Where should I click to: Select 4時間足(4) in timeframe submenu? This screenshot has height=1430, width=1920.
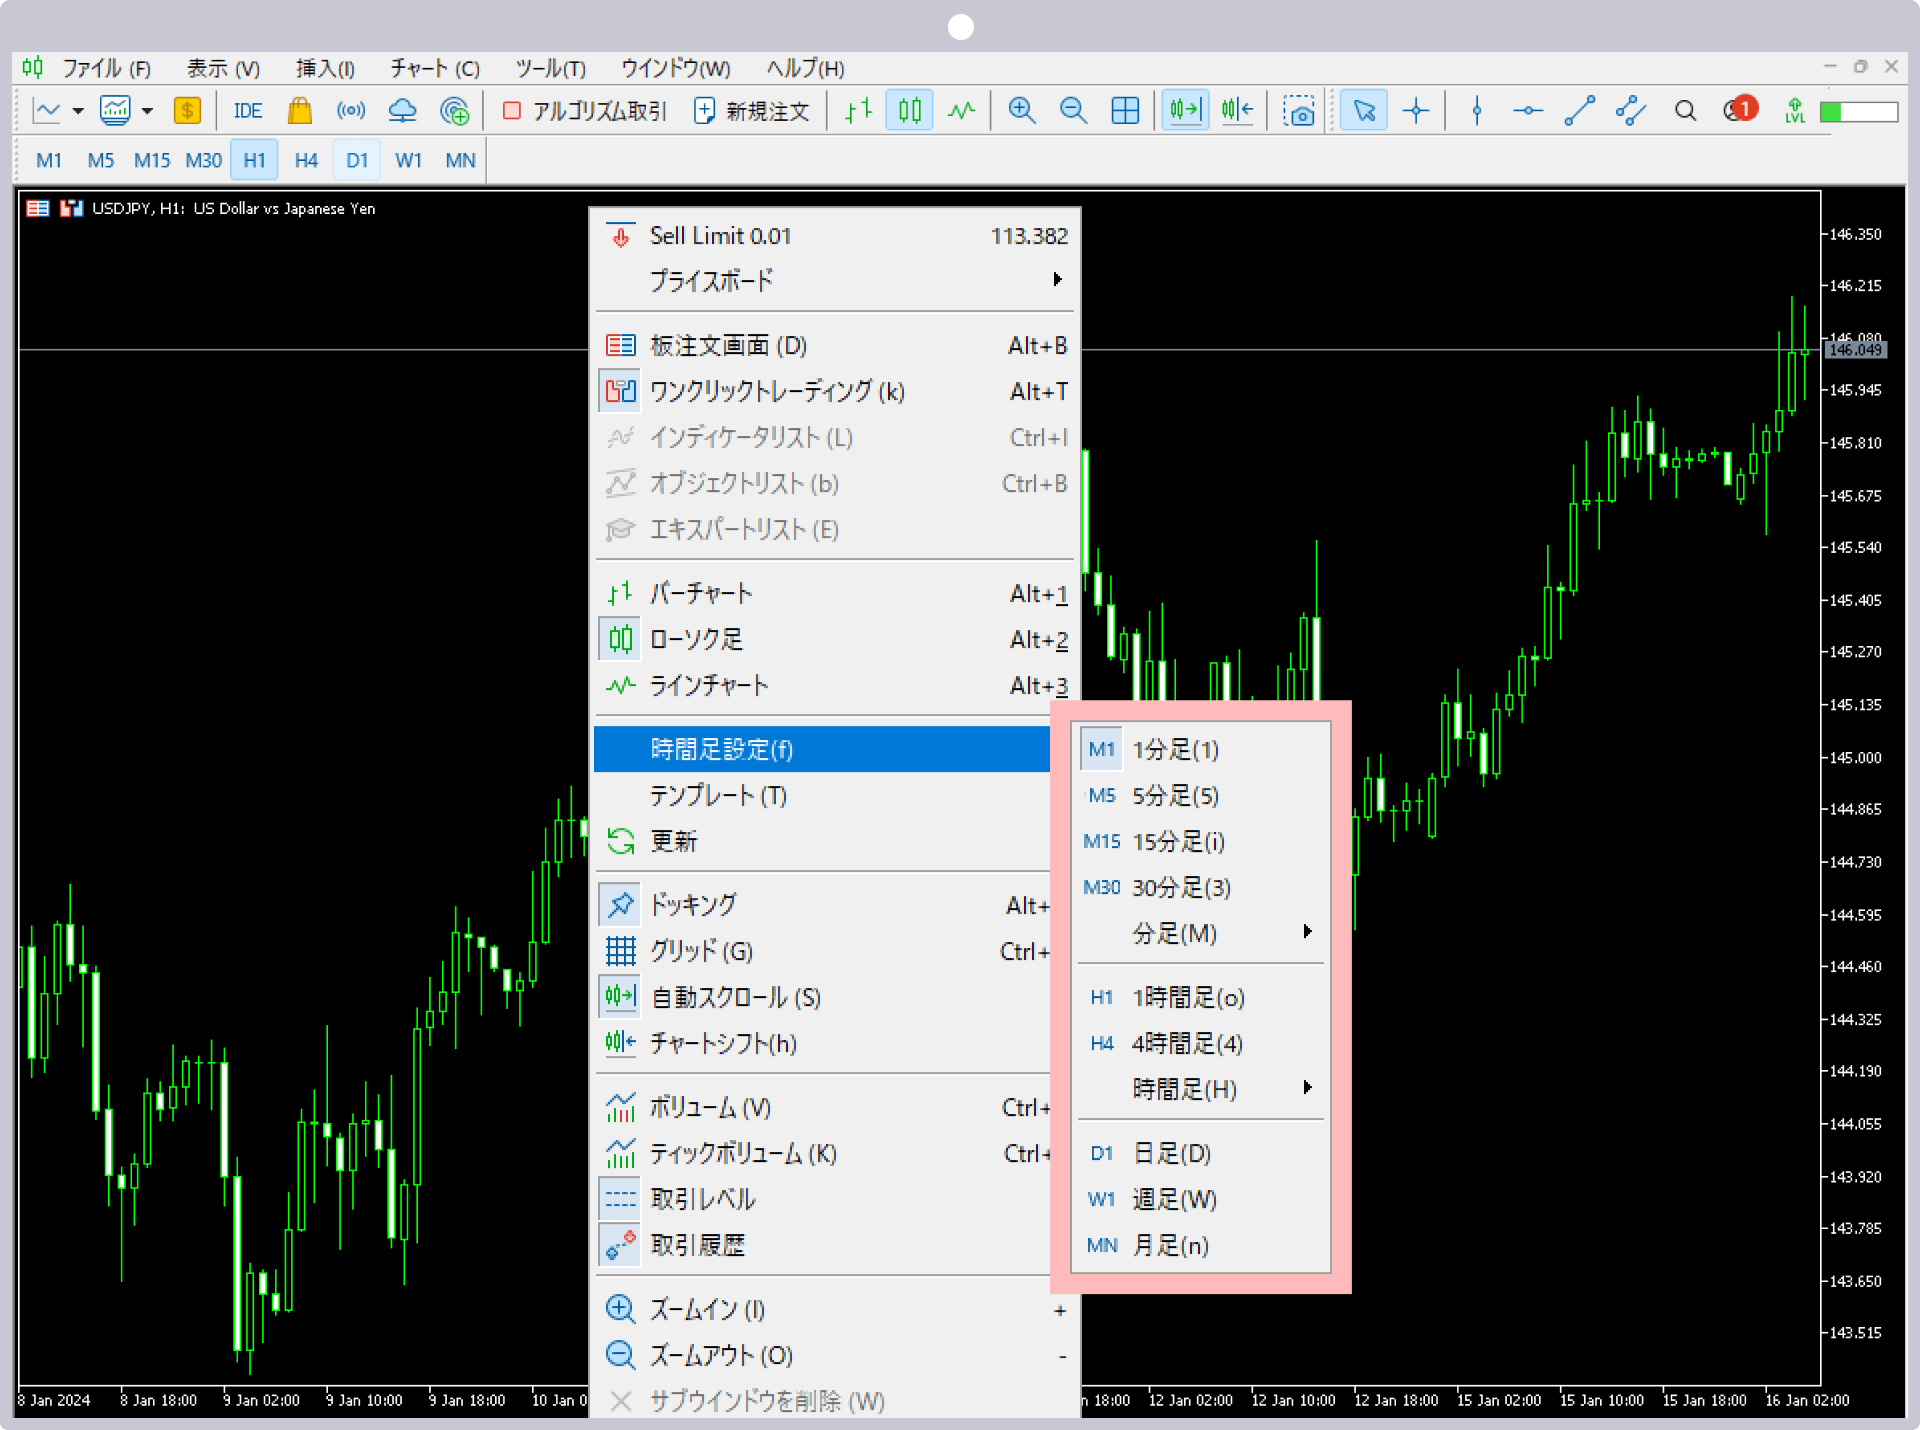pyautogui.click(x=1201, y=1043)
